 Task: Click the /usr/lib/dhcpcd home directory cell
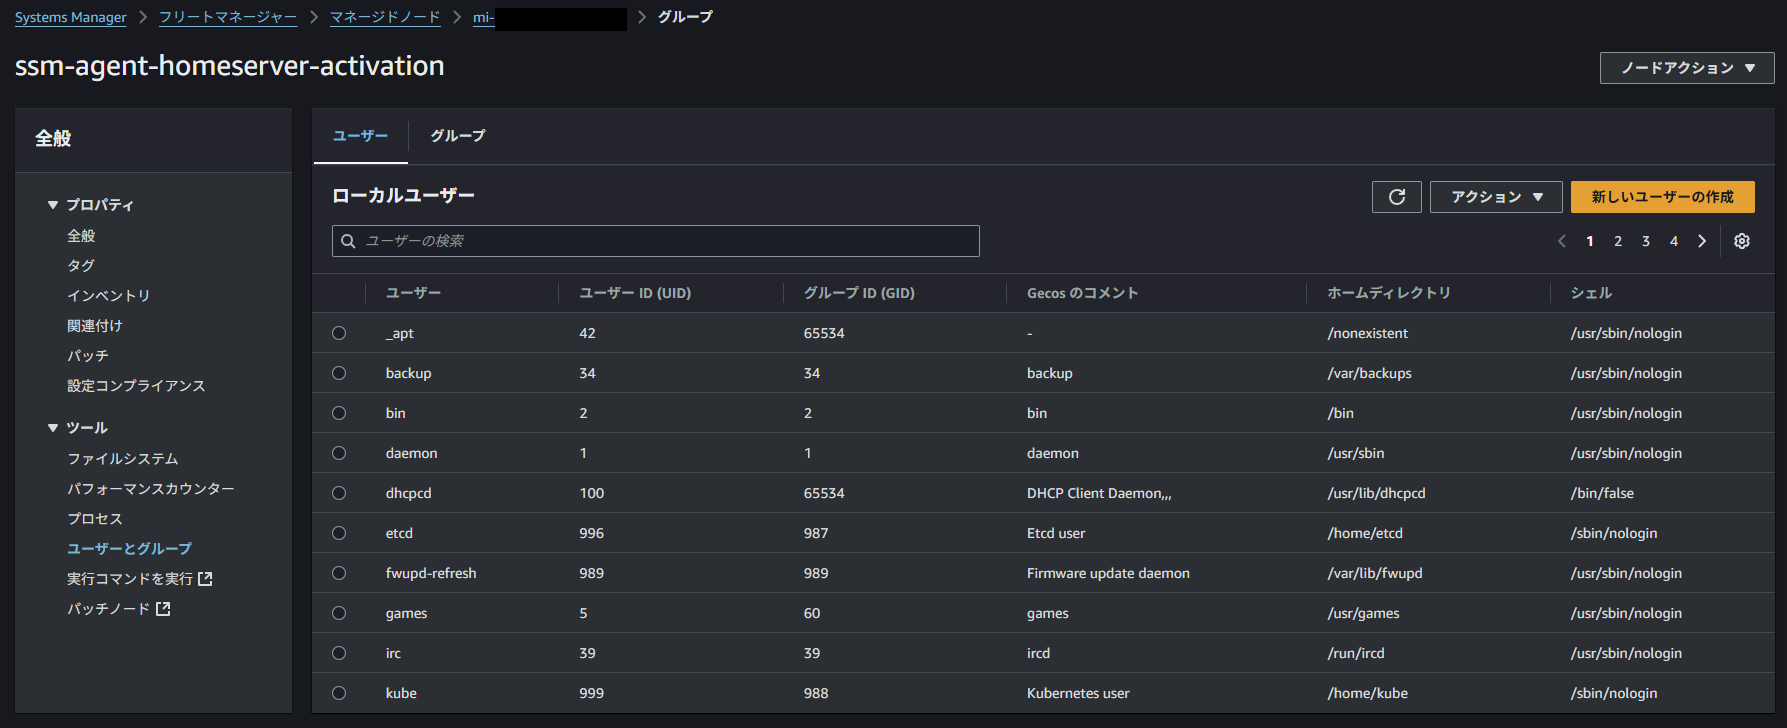(x=1376, y=493)
